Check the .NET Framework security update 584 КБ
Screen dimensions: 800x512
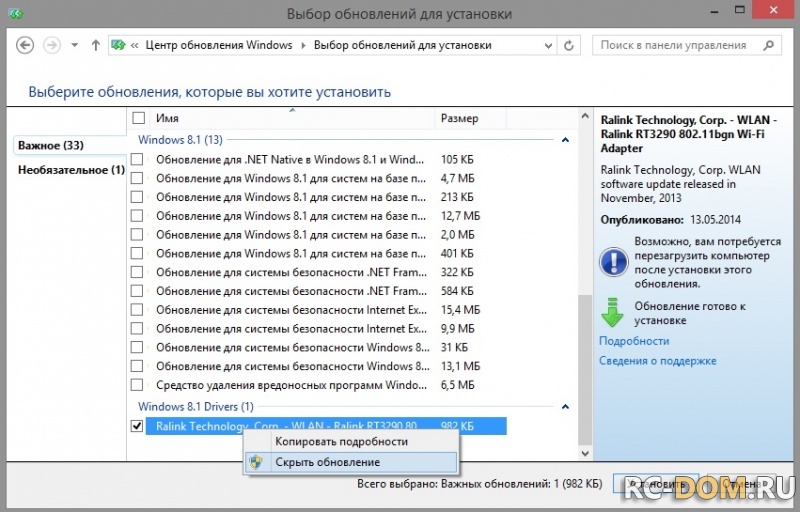tap(137, 291)
